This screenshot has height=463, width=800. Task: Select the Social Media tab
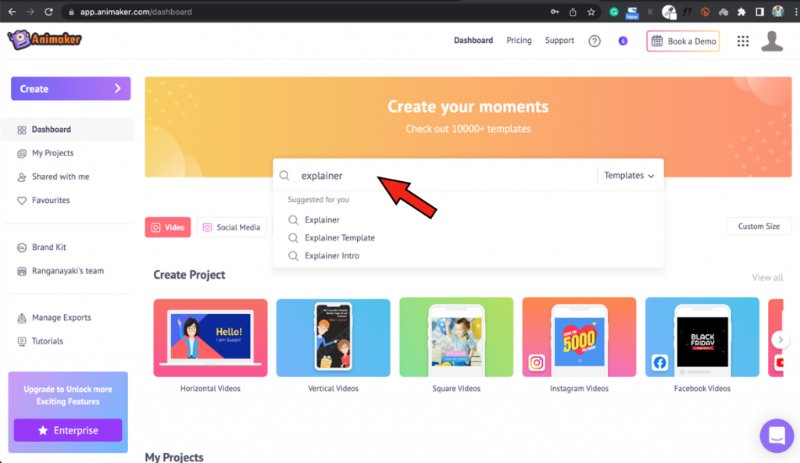click(x=232, y=227)
